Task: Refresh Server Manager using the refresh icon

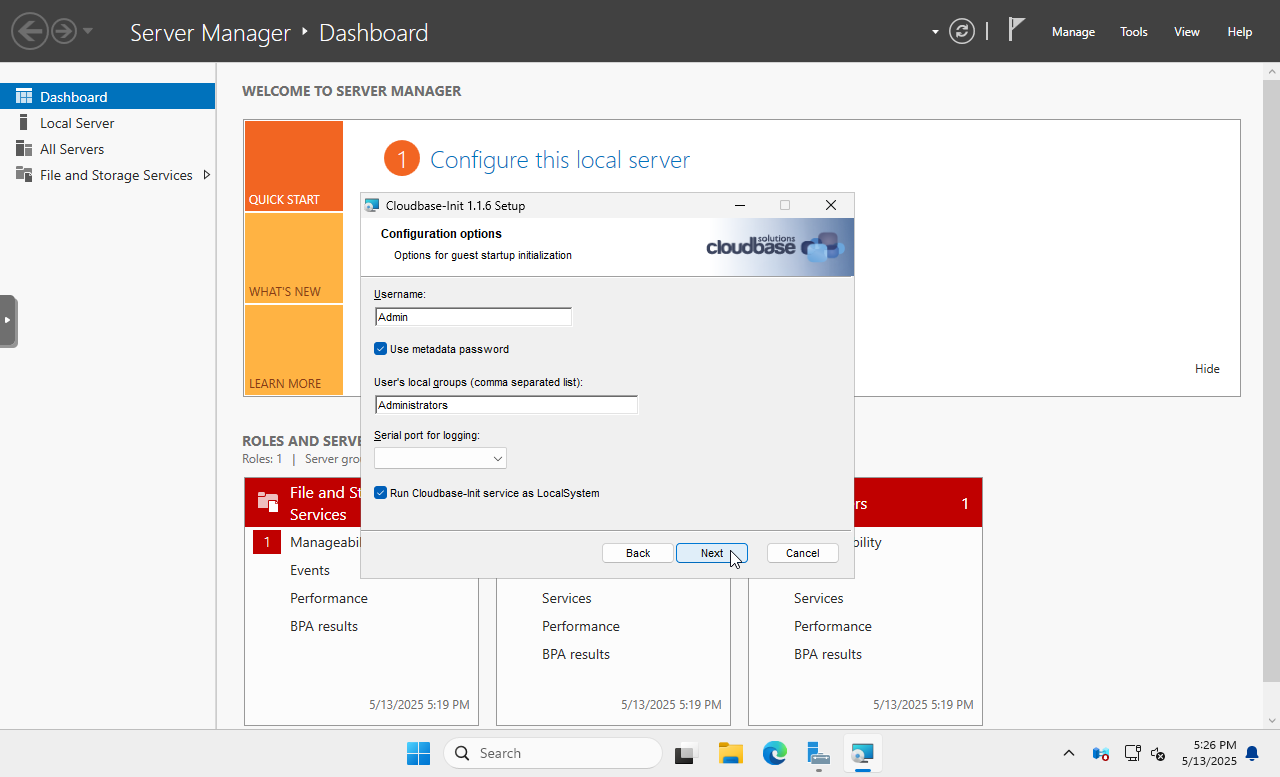Action: (961, 31)
